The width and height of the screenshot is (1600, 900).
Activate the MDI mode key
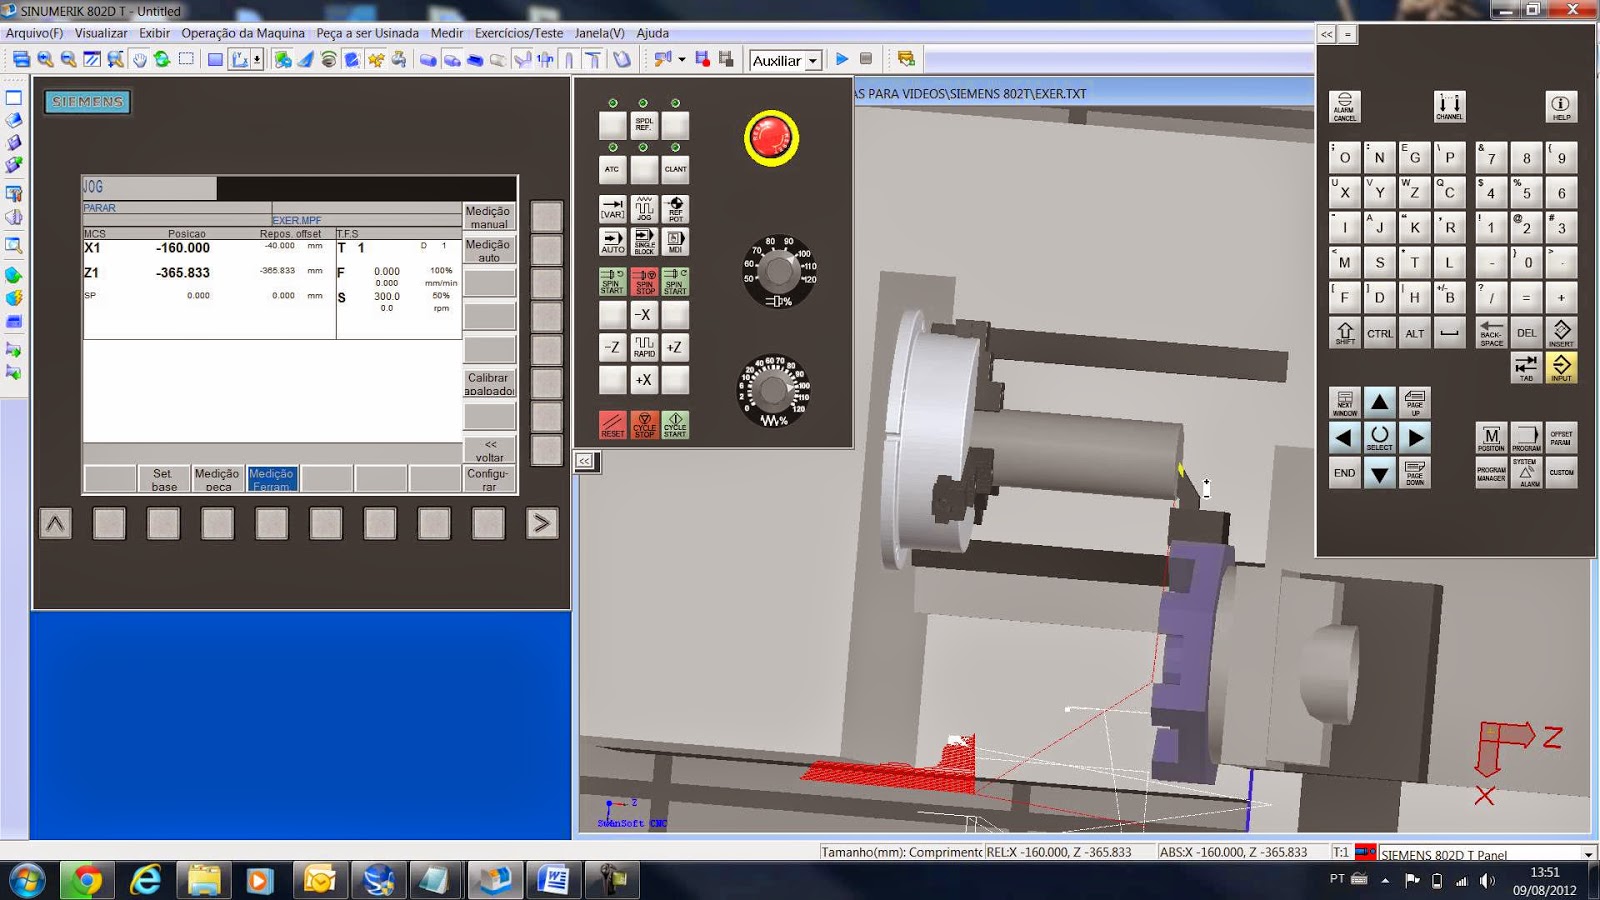pos(675,241)
